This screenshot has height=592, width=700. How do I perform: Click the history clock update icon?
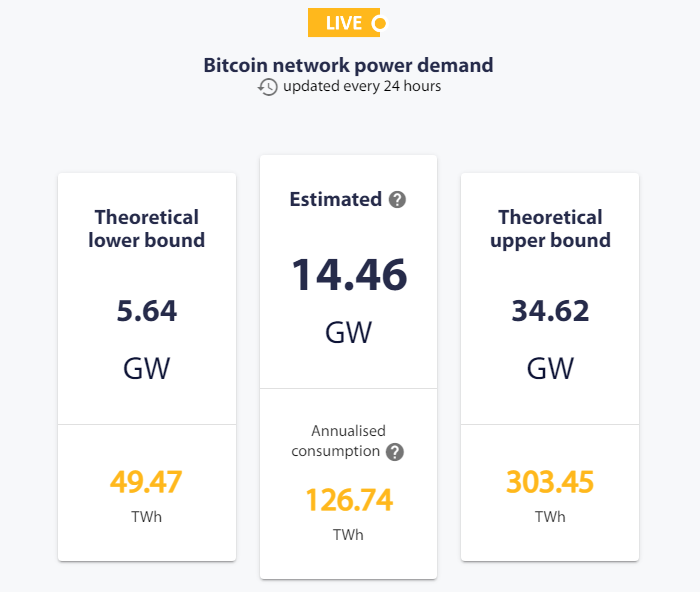(x=268, y=87)
